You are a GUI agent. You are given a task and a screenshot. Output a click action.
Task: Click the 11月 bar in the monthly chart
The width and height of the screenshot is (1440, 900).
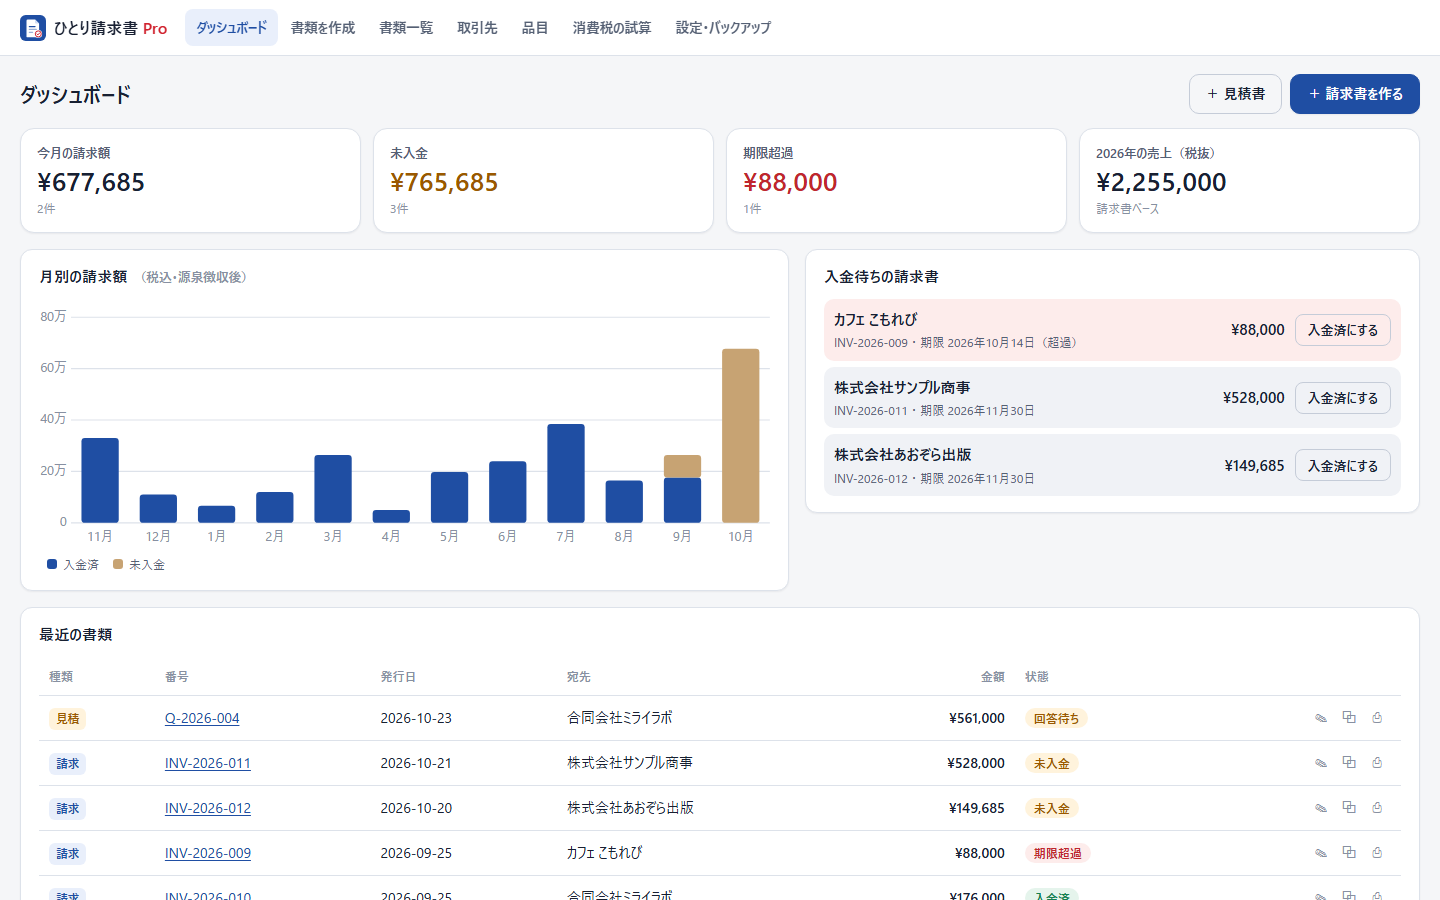100,480
